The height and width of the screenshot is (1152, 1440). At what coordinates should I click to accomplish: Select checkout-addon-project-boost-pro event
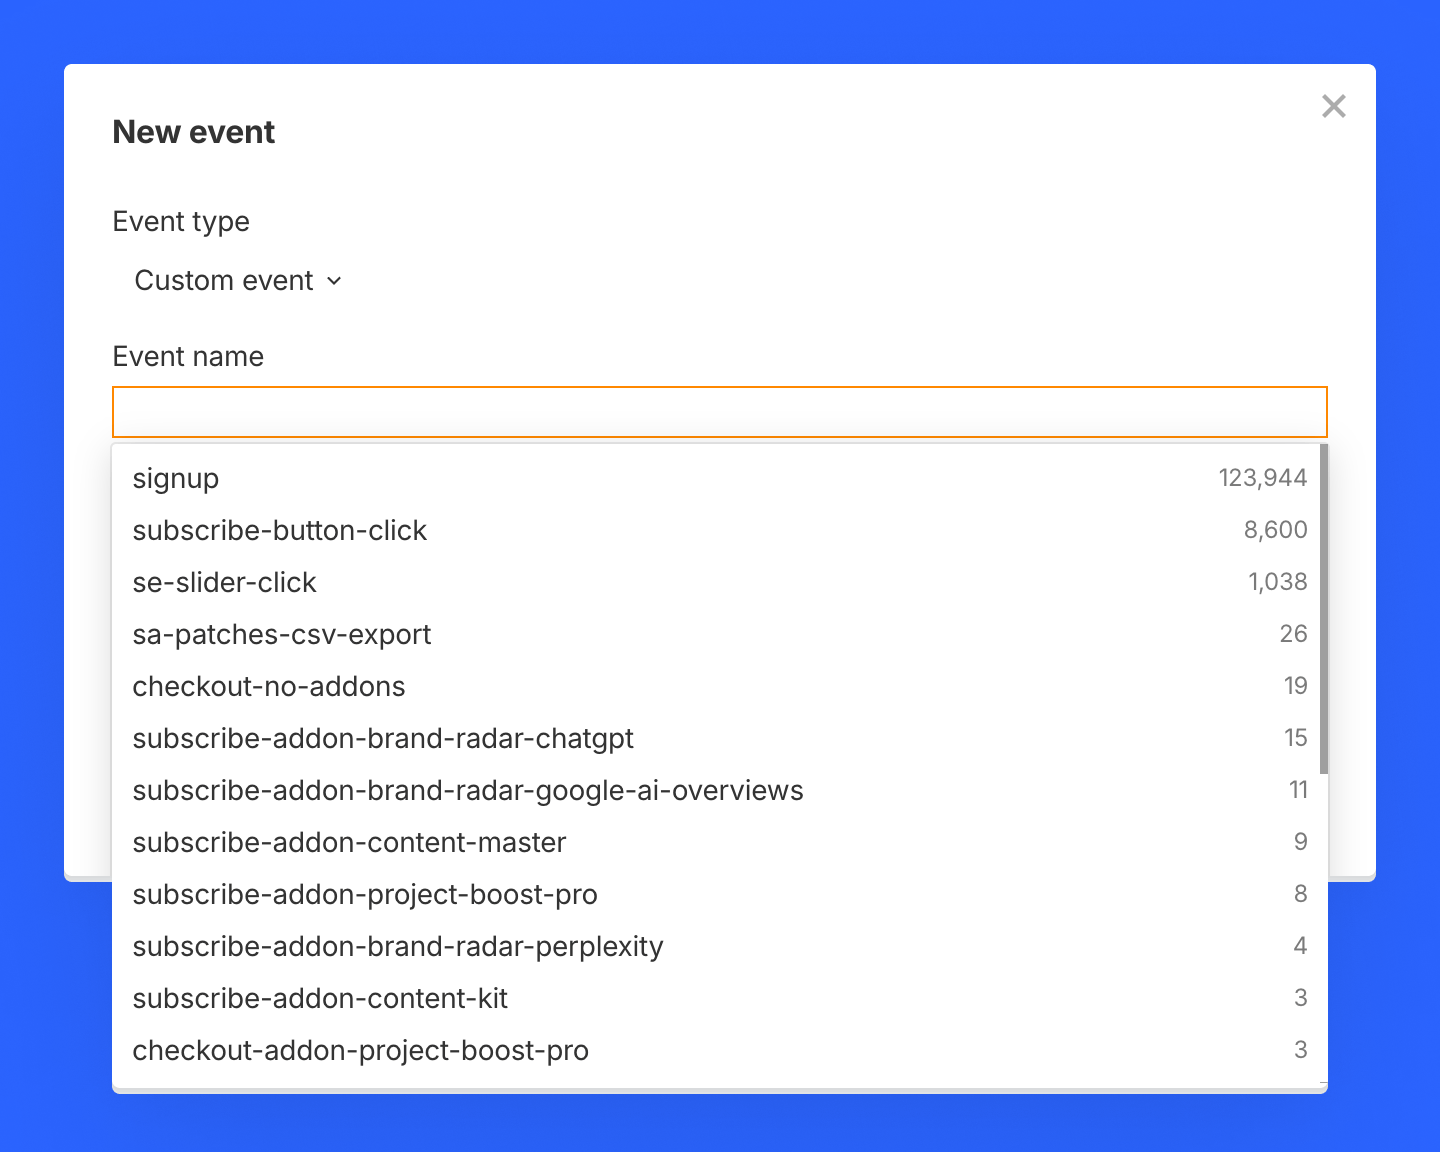pos(360,1051)
